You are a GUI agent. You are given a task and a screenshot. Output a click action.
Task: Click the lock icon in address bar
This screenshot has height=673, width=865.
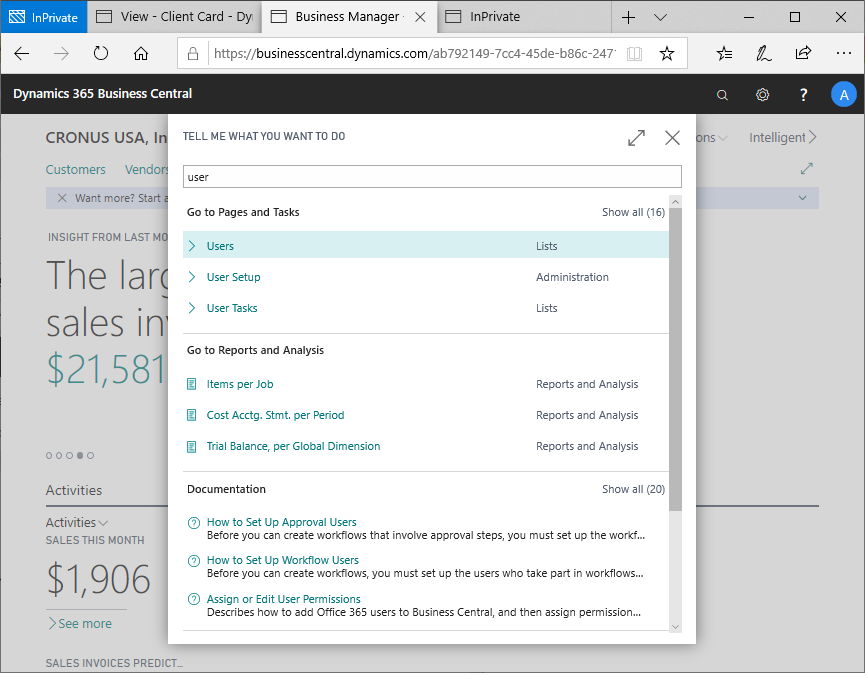[193, 54]
